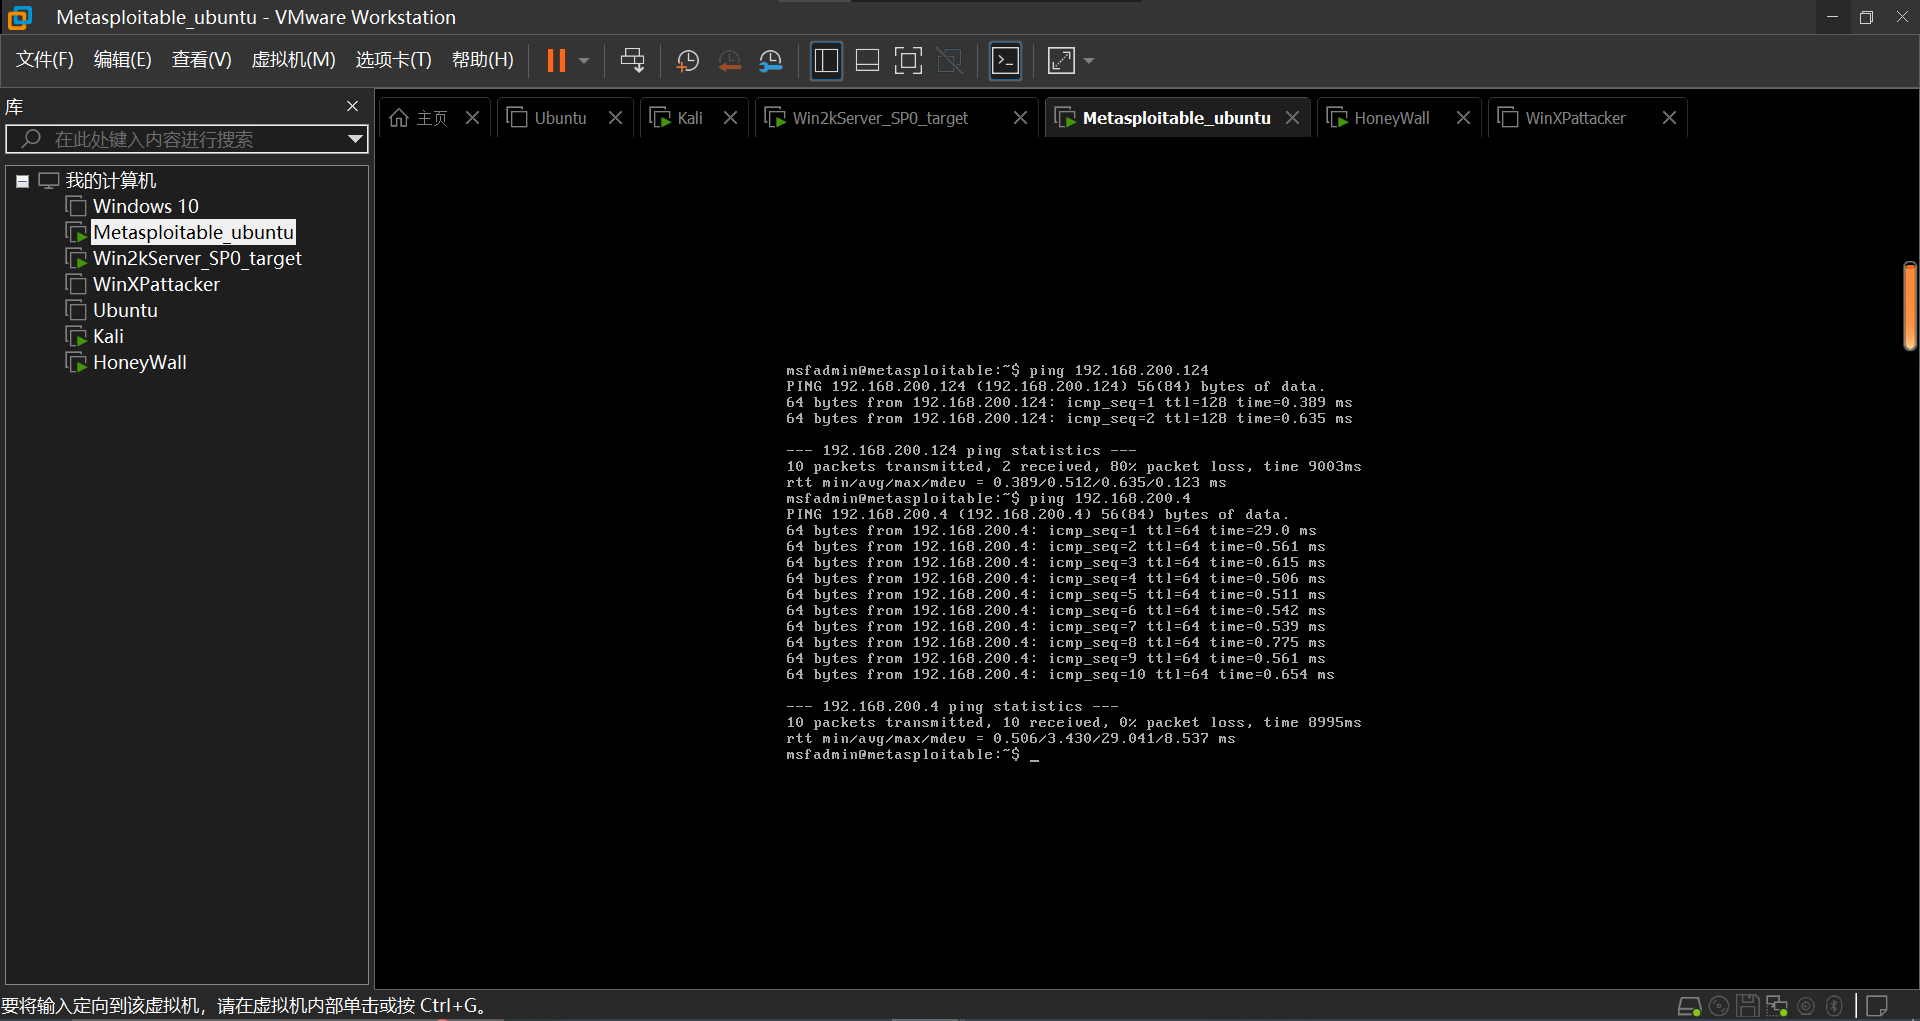This screenshot has width=1920, height=1021.
Task: Close the Metasploitable_ubuntu tab
Action: (1293, 118)
